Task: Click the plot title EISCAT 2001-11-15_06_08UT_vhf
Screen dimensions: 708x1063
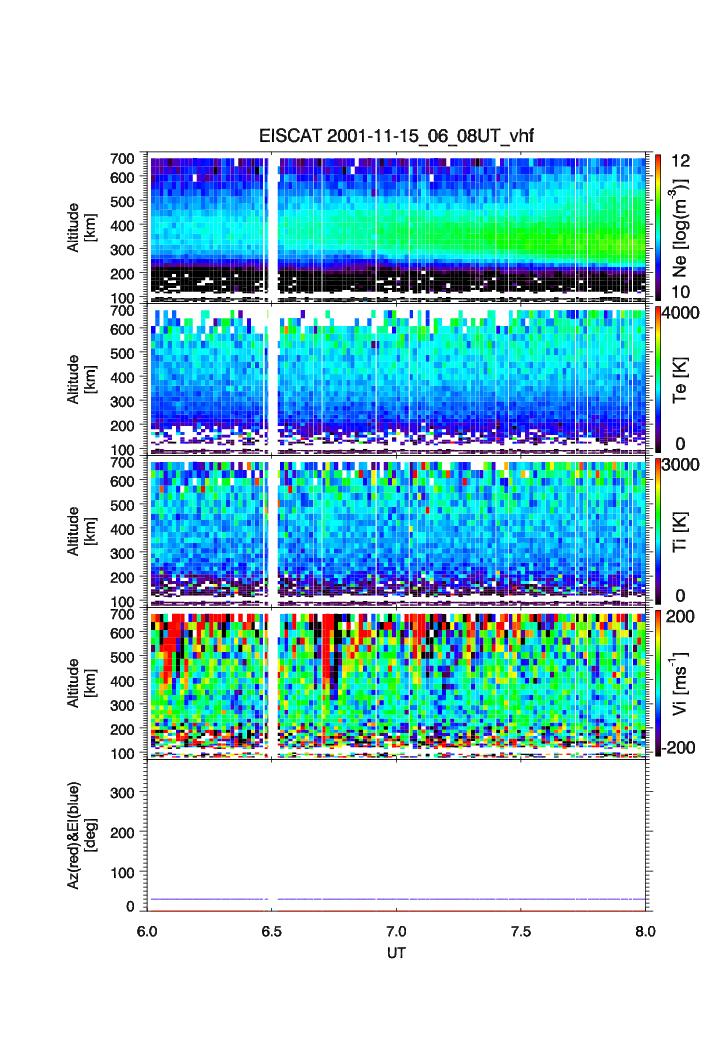Action: [398, 137]
